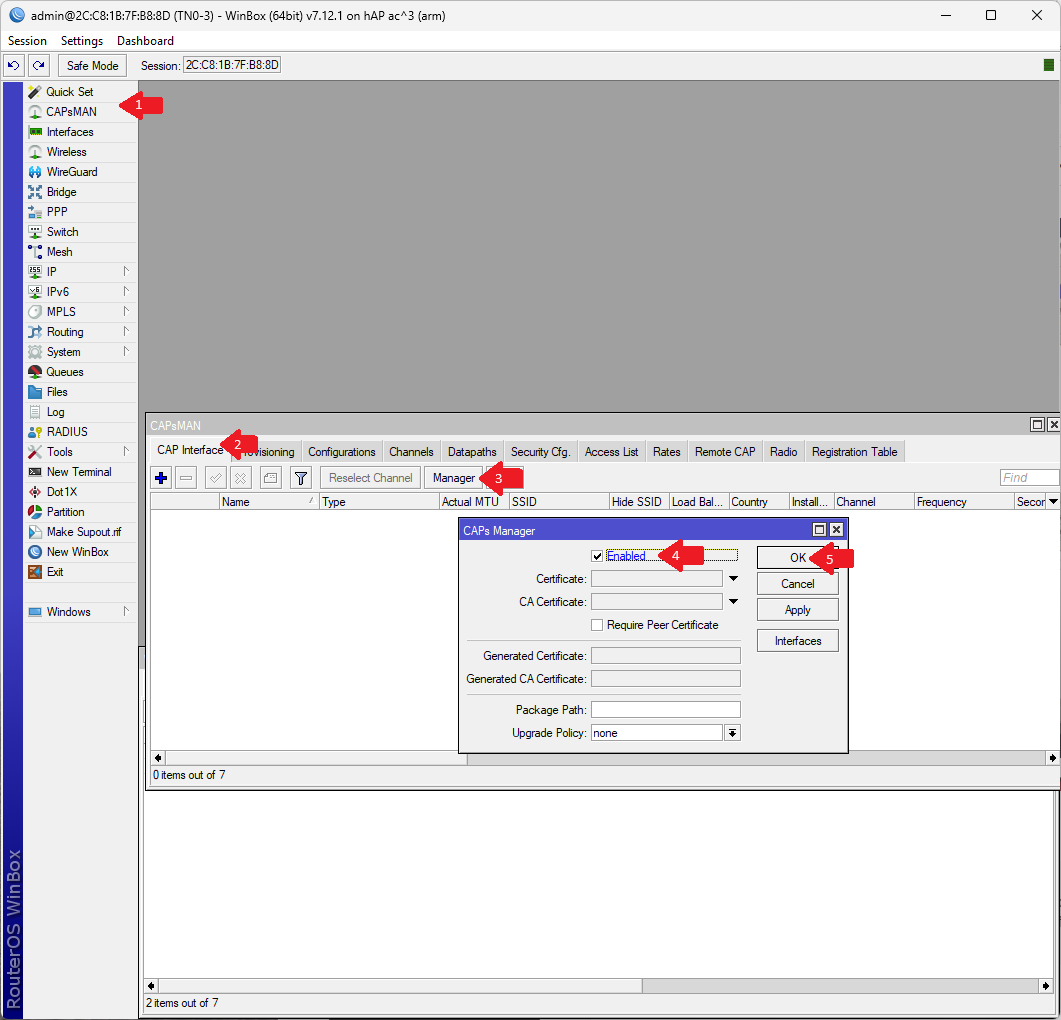Uncheck the Enabled checkbox in CAPs Manager
1061x1020 pixels.
click(x=597, y=555)
